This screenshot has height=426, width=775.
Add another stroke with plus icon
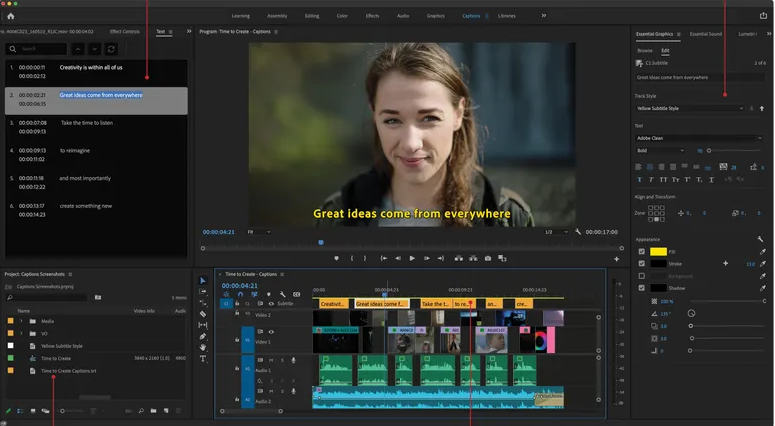(x=725, y=264)
